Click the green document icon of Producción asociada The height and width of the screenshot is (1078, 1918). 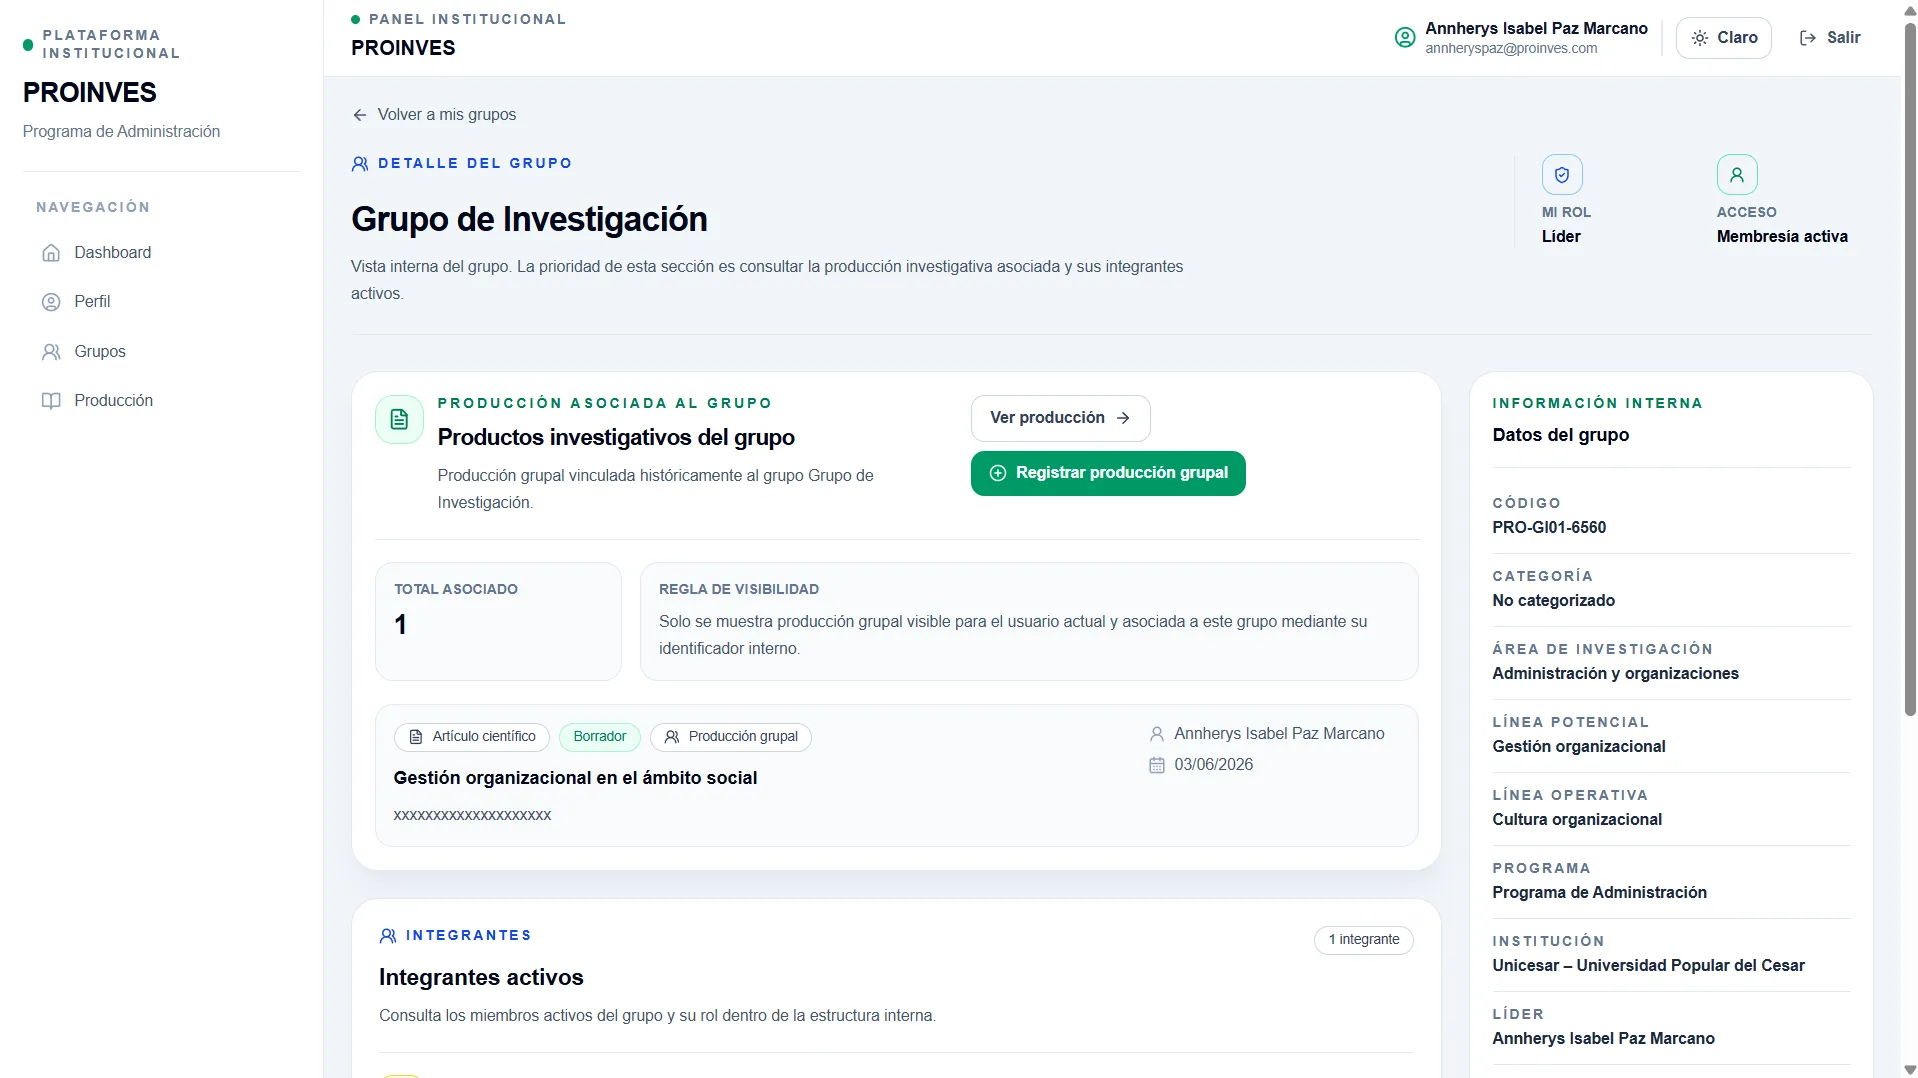(x=399, y=420)
